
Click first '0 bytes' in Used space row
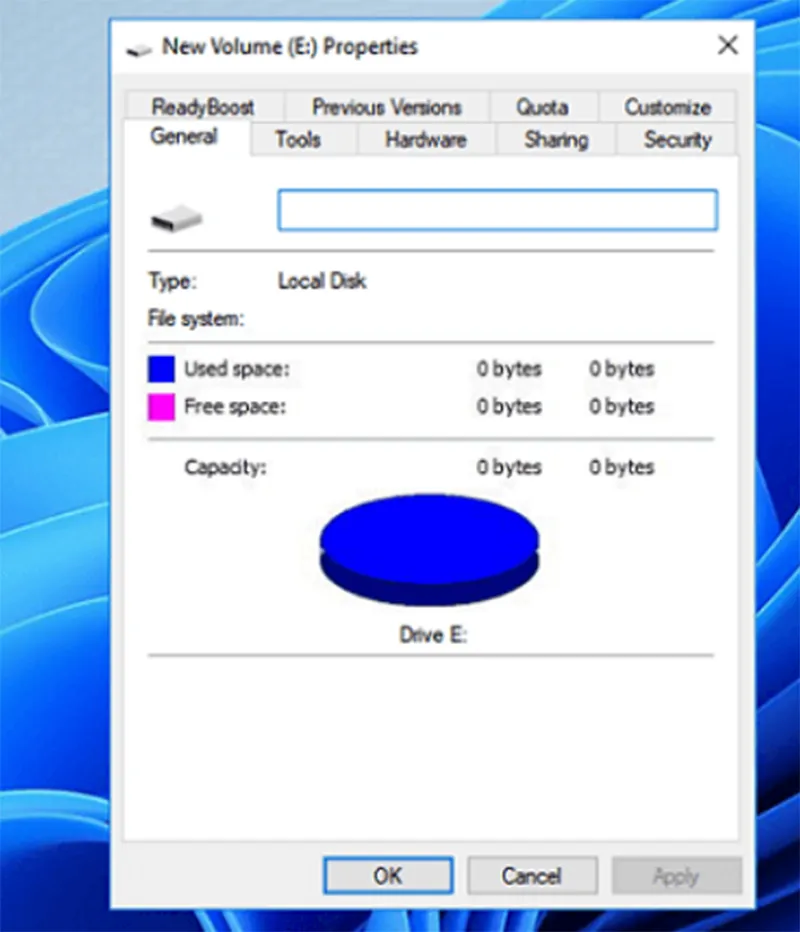point(509,369)
